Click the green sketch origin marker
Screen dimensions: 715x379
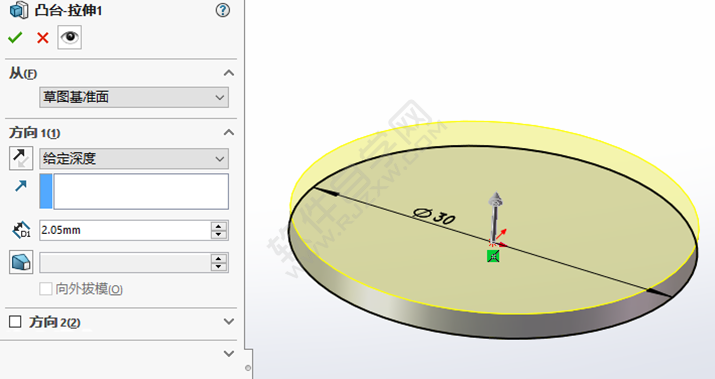[493, 256]
